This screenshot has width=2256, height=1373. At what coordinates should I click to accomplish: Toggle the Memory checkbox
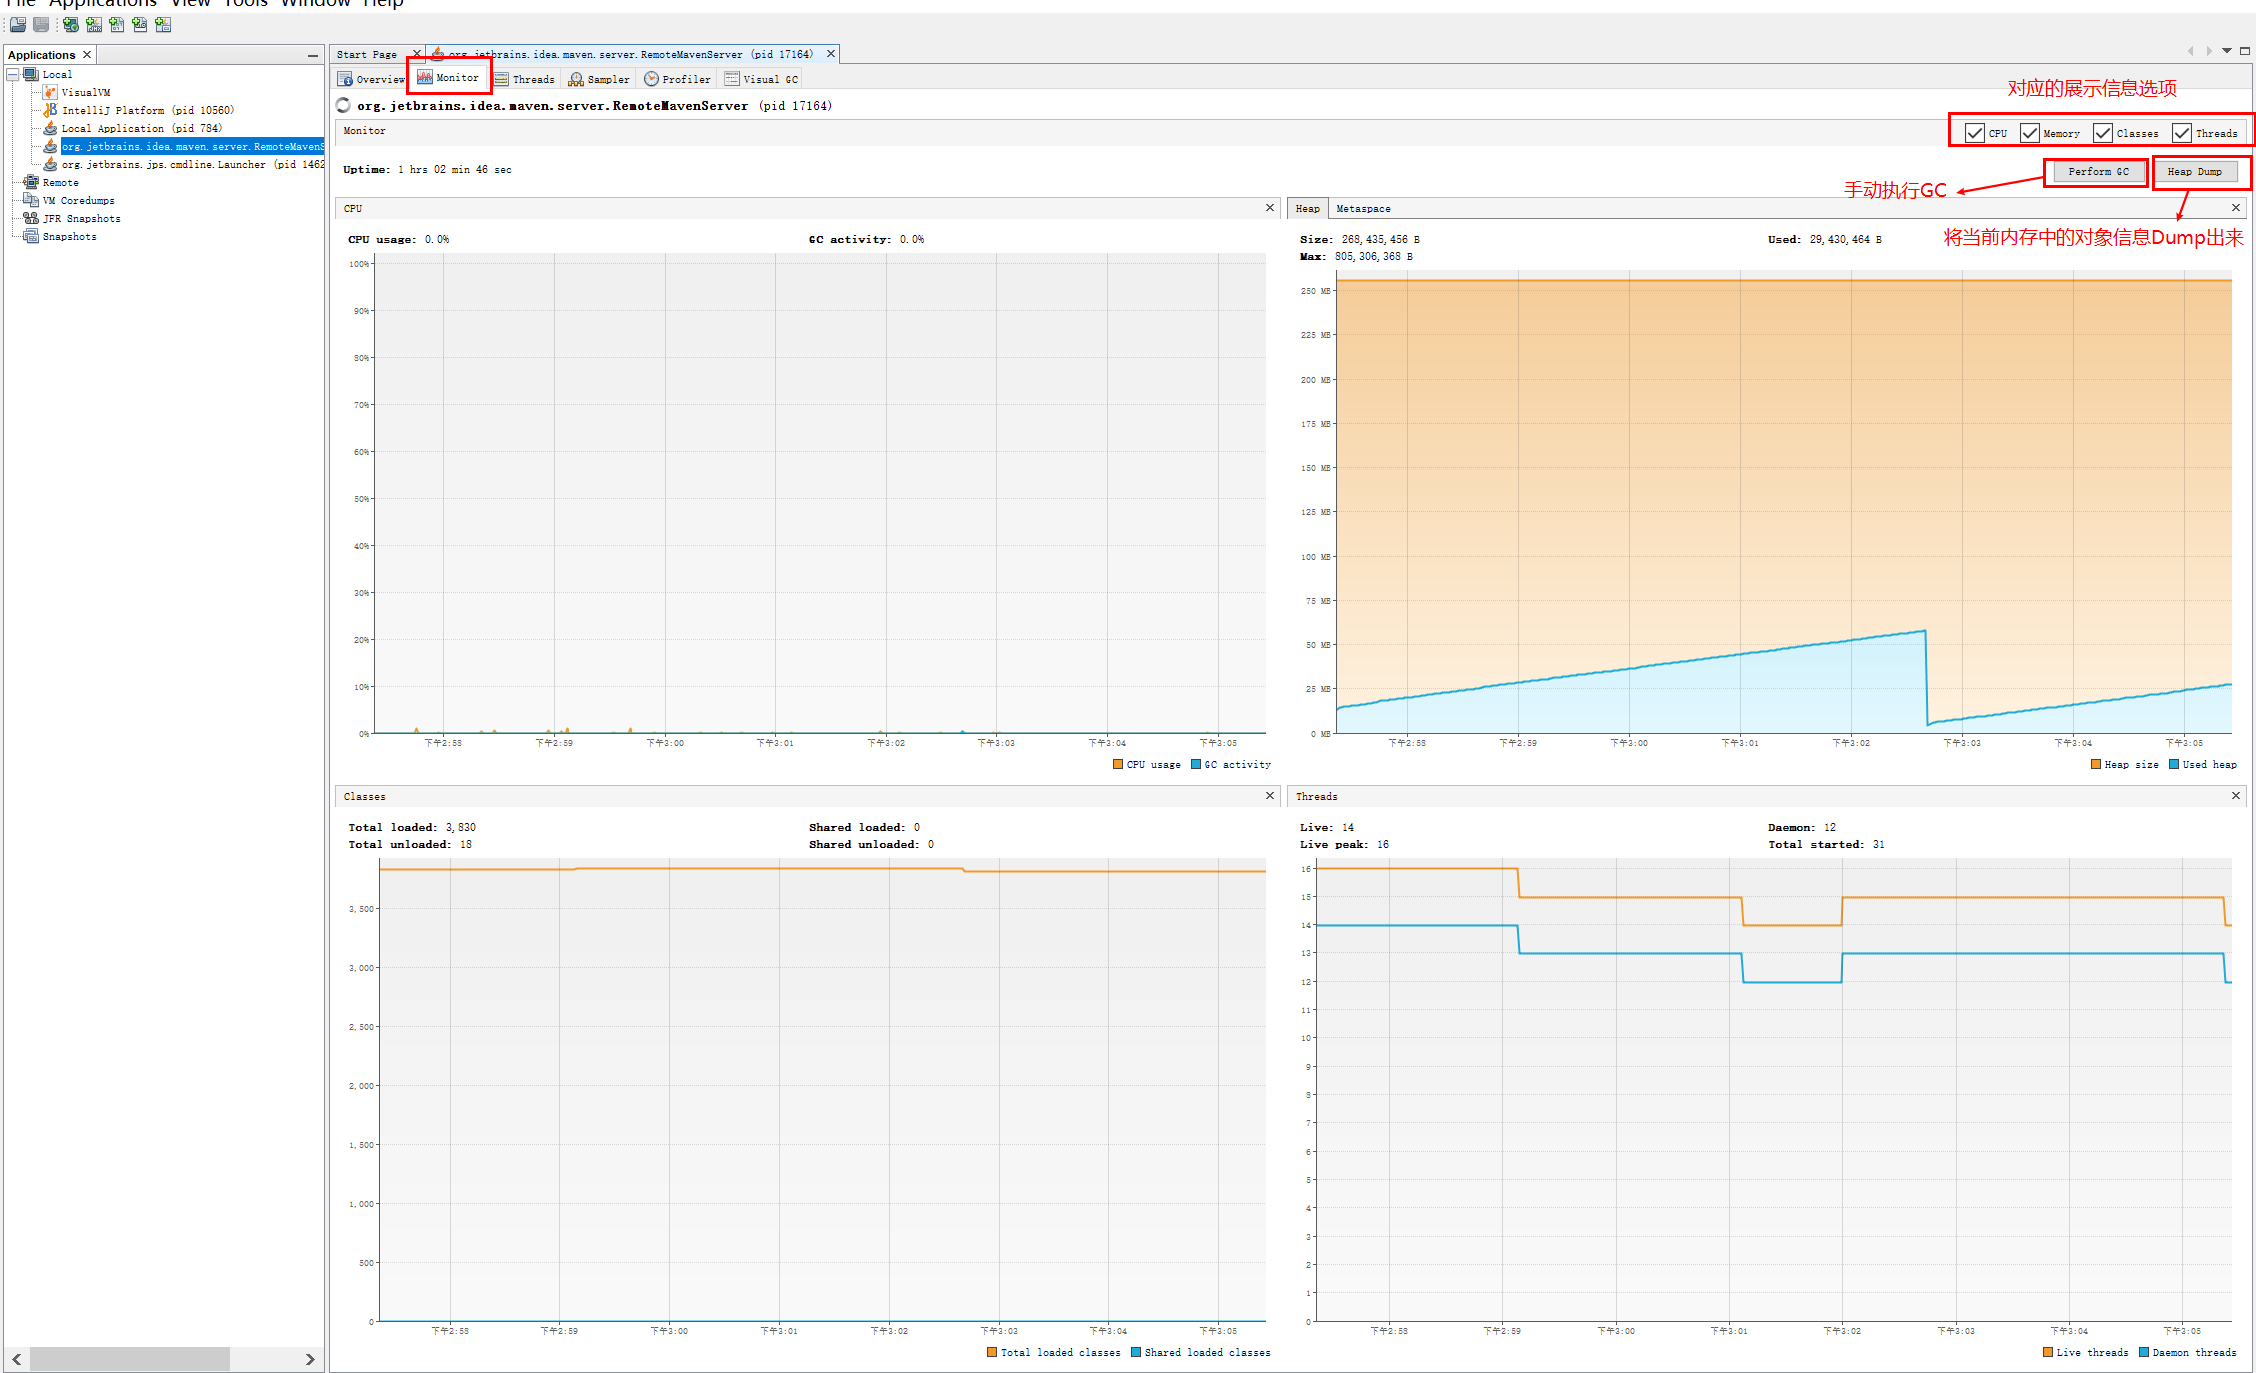point(2030,133)
